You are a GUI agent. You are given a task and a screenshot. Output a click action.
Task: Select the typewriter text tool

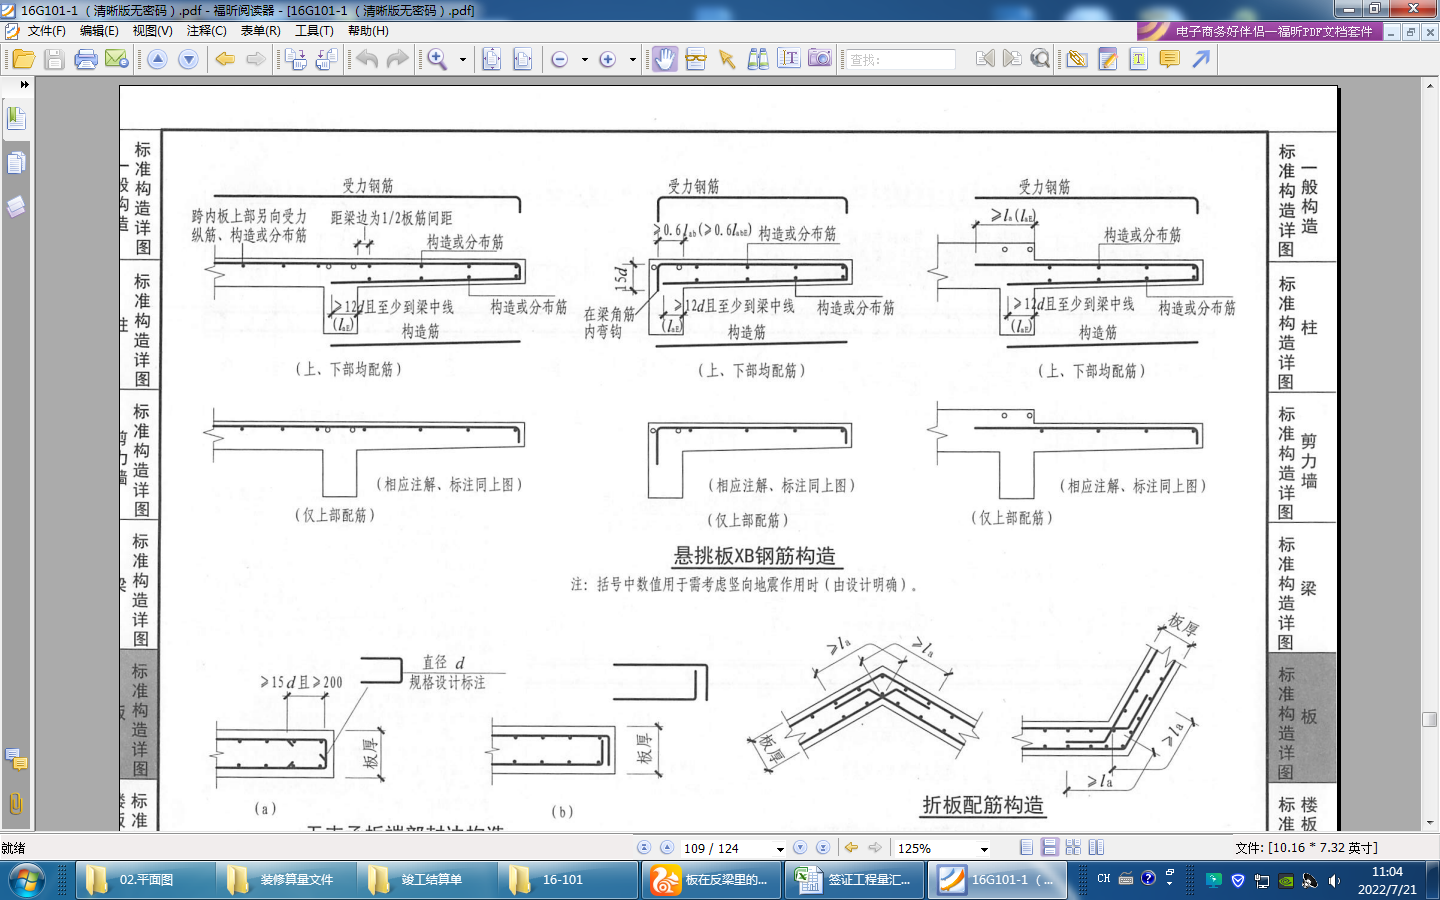click(1138, 59)
